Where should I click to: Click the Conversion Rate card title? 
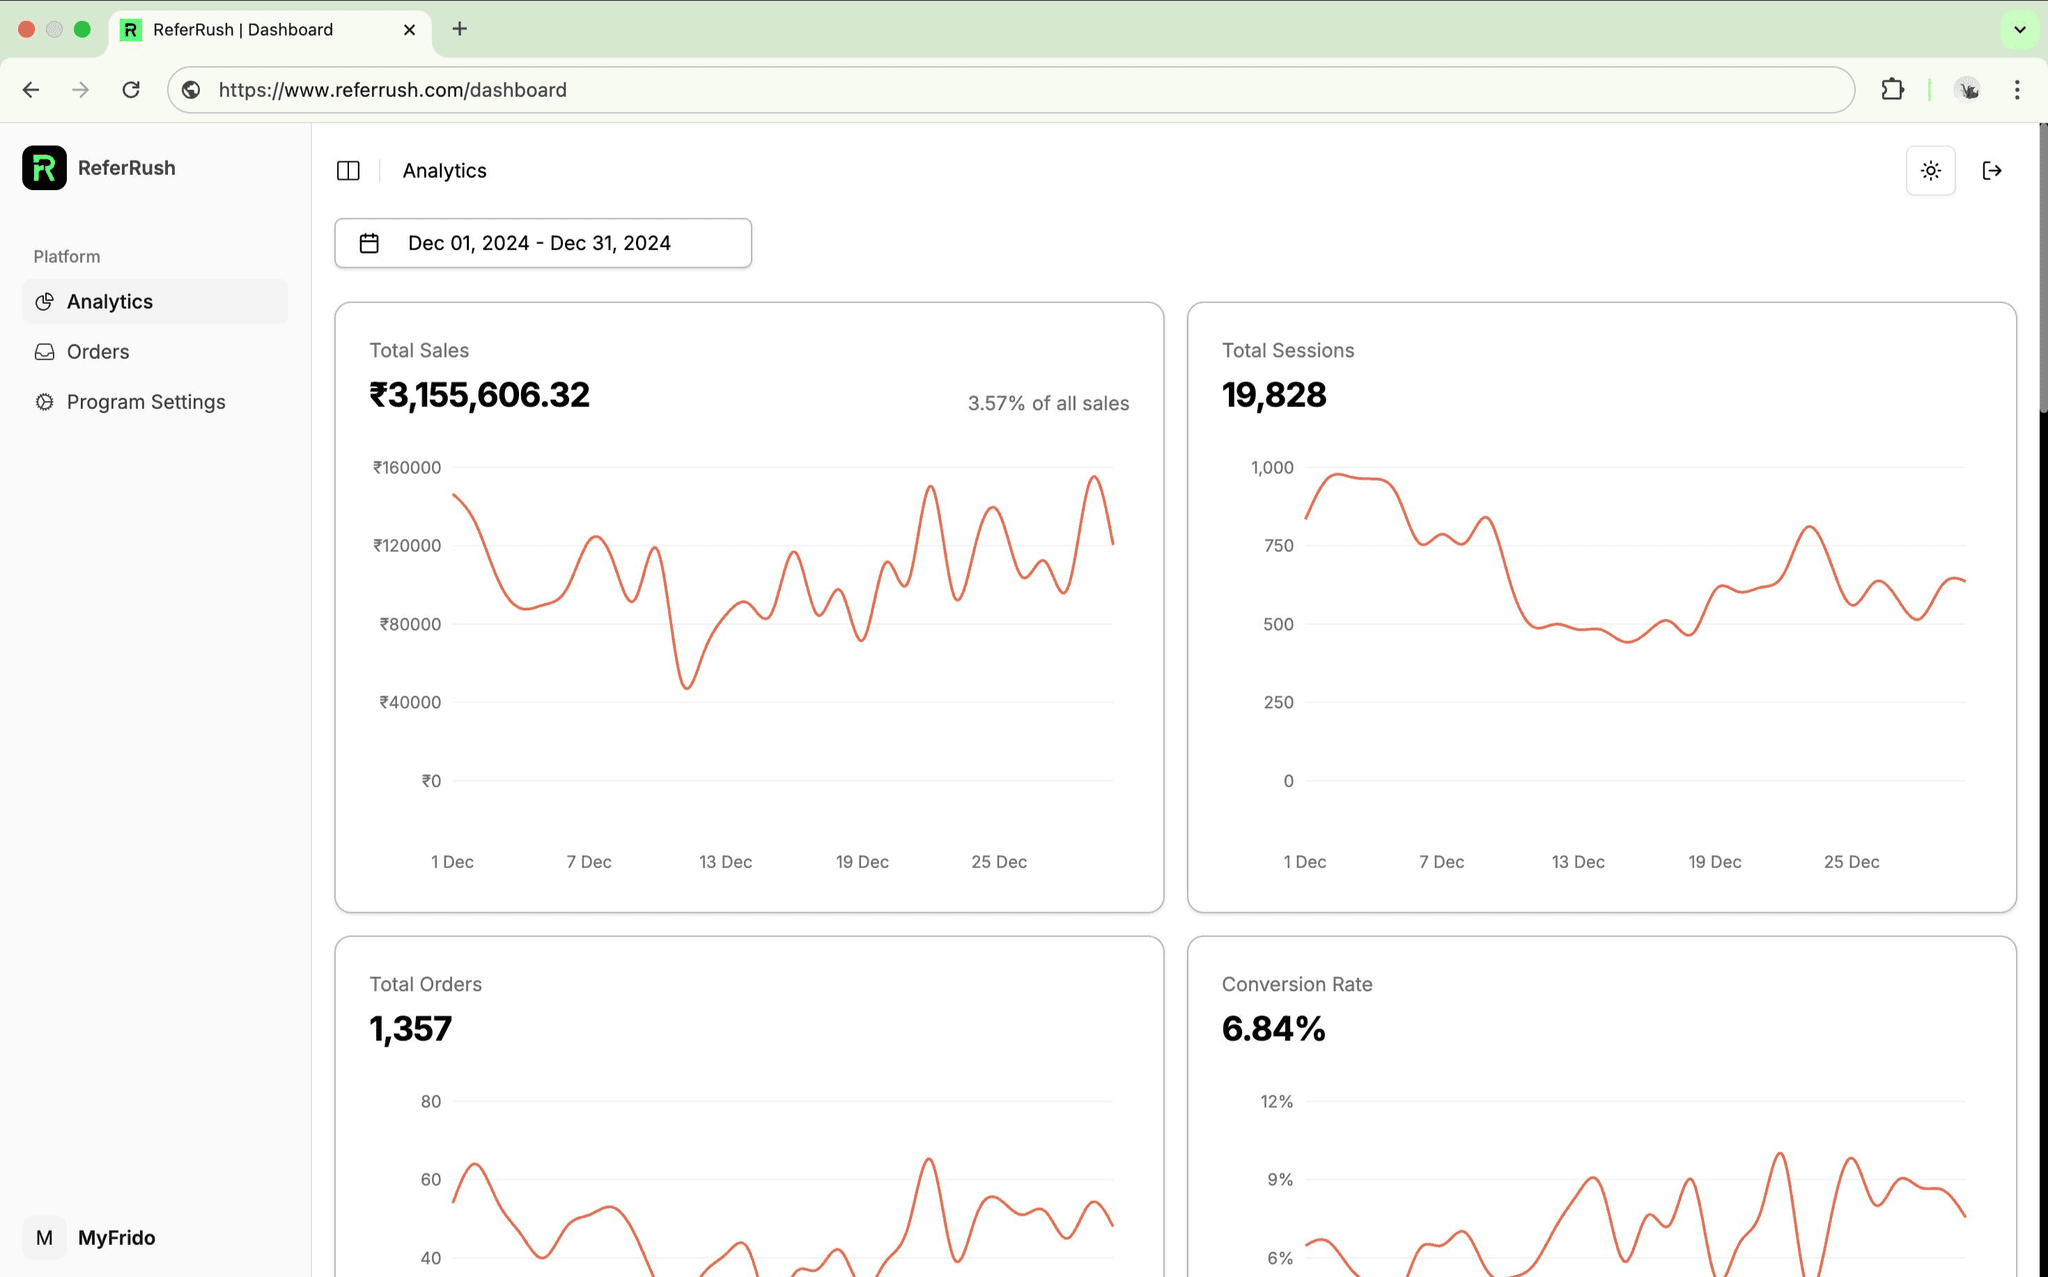pos(1297,984)
